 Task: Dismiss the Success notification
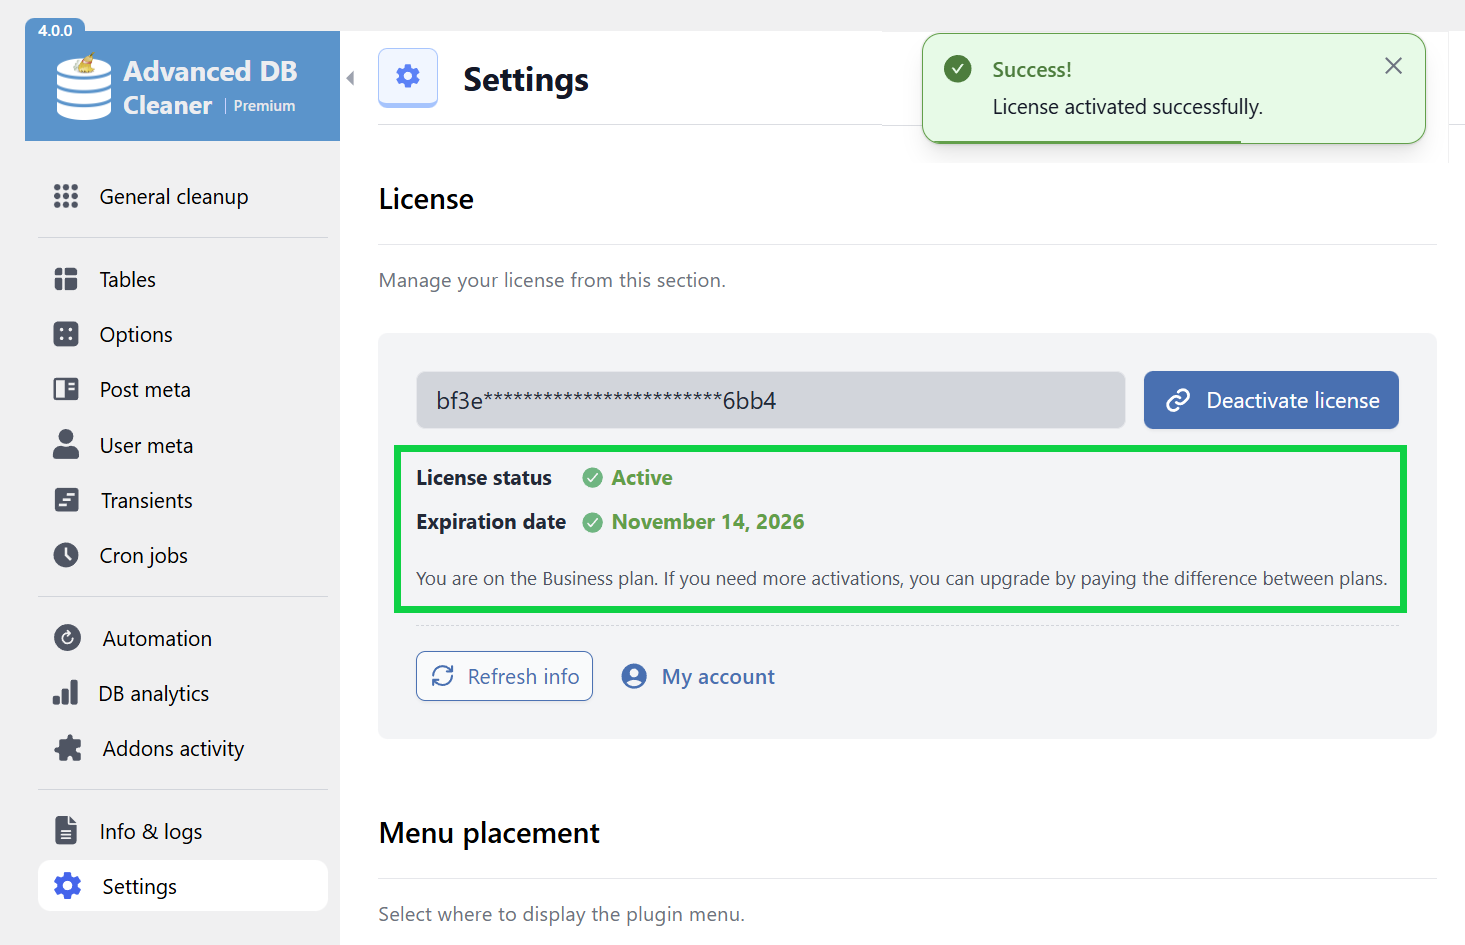tap(1393, 66)
